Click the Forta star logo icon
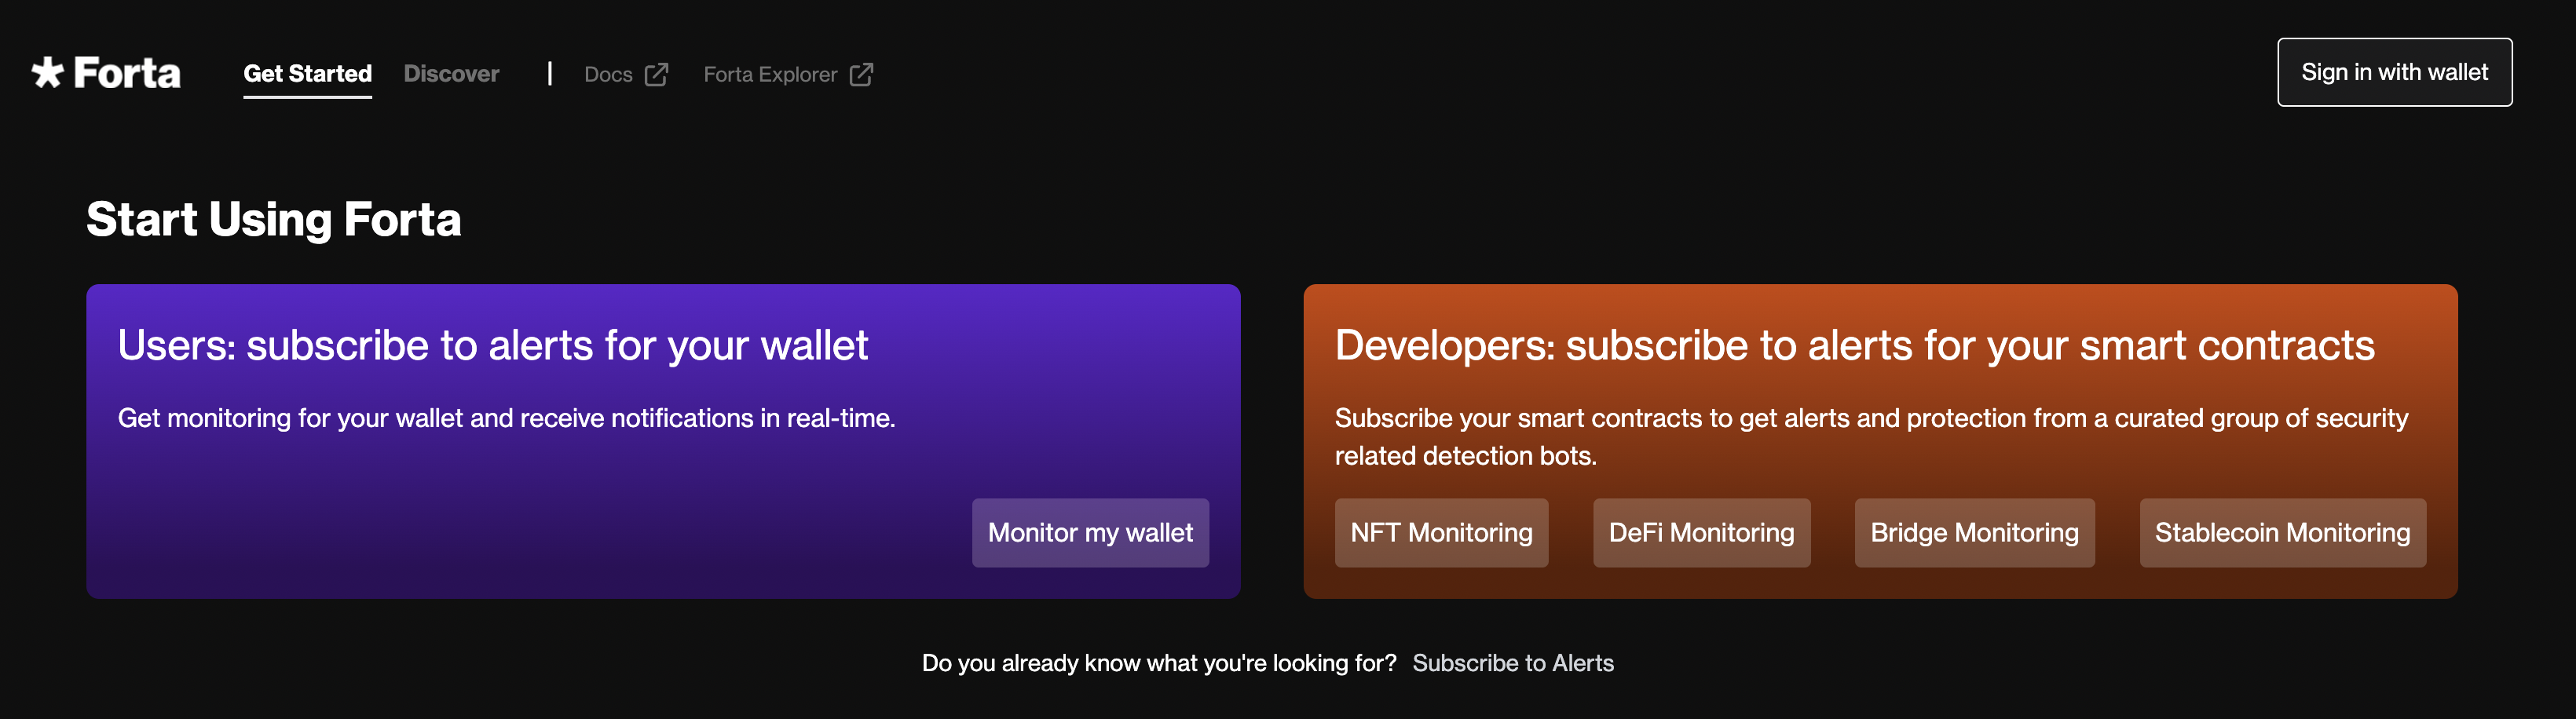Screen dimensions: 2576x719 47,72
